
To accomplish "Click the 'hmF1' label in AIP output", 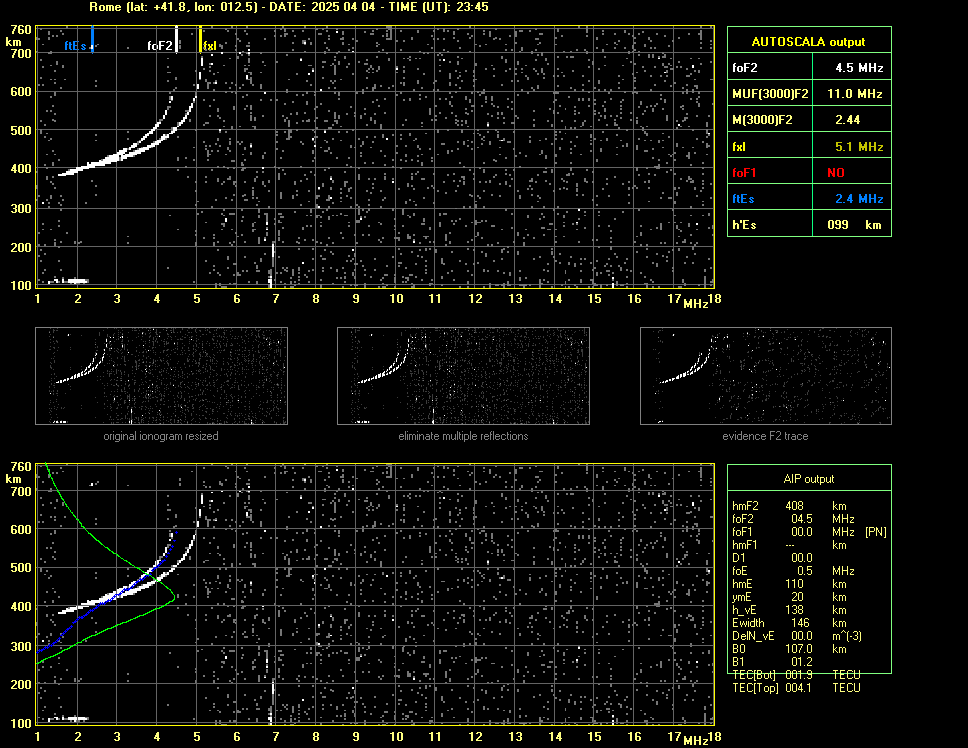I will pos(745,545).
